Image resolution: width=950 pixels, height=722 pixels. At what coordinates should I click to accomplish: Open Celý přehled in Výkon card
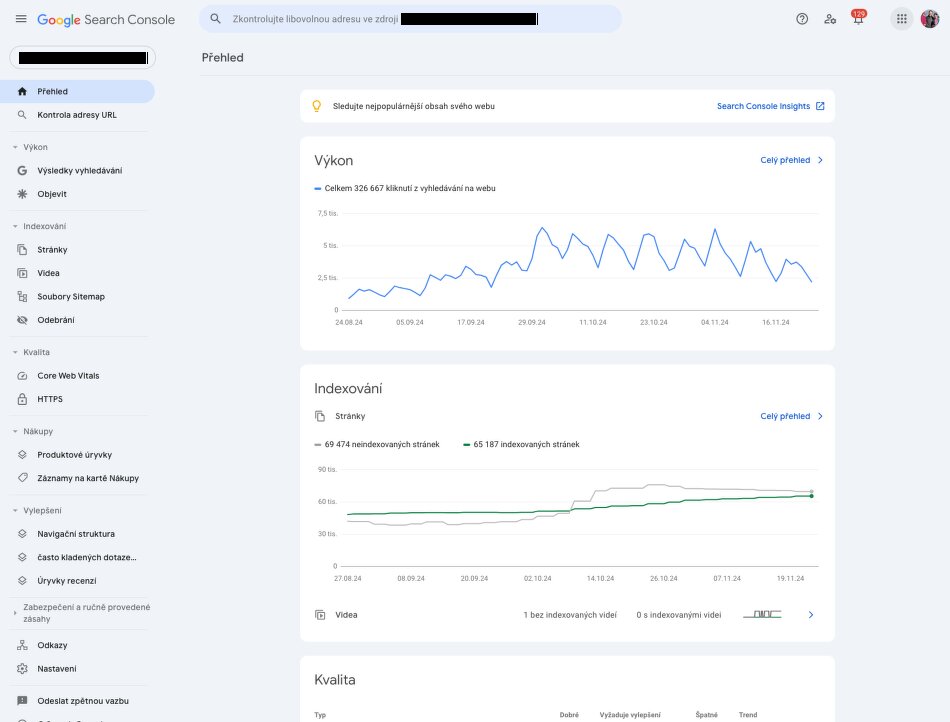click(x=791, y=160)
